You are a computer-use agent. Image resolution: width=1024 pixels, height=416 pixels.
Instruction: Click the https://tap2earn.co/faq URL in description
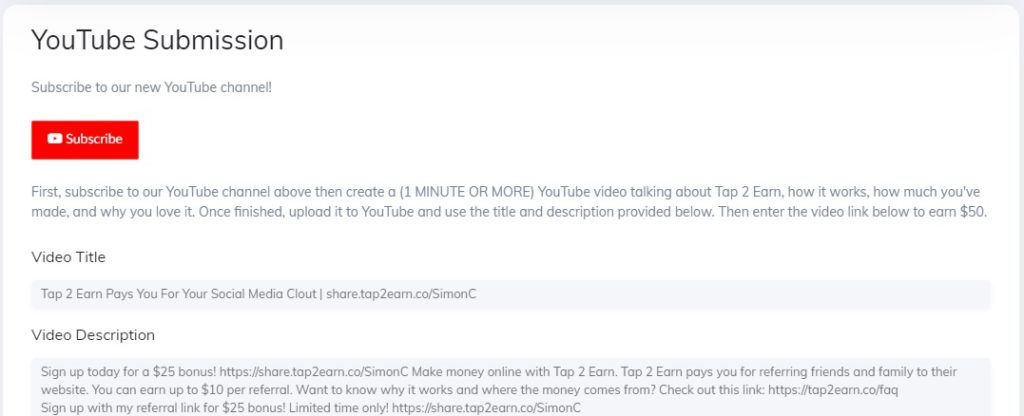tap(833, 390)
